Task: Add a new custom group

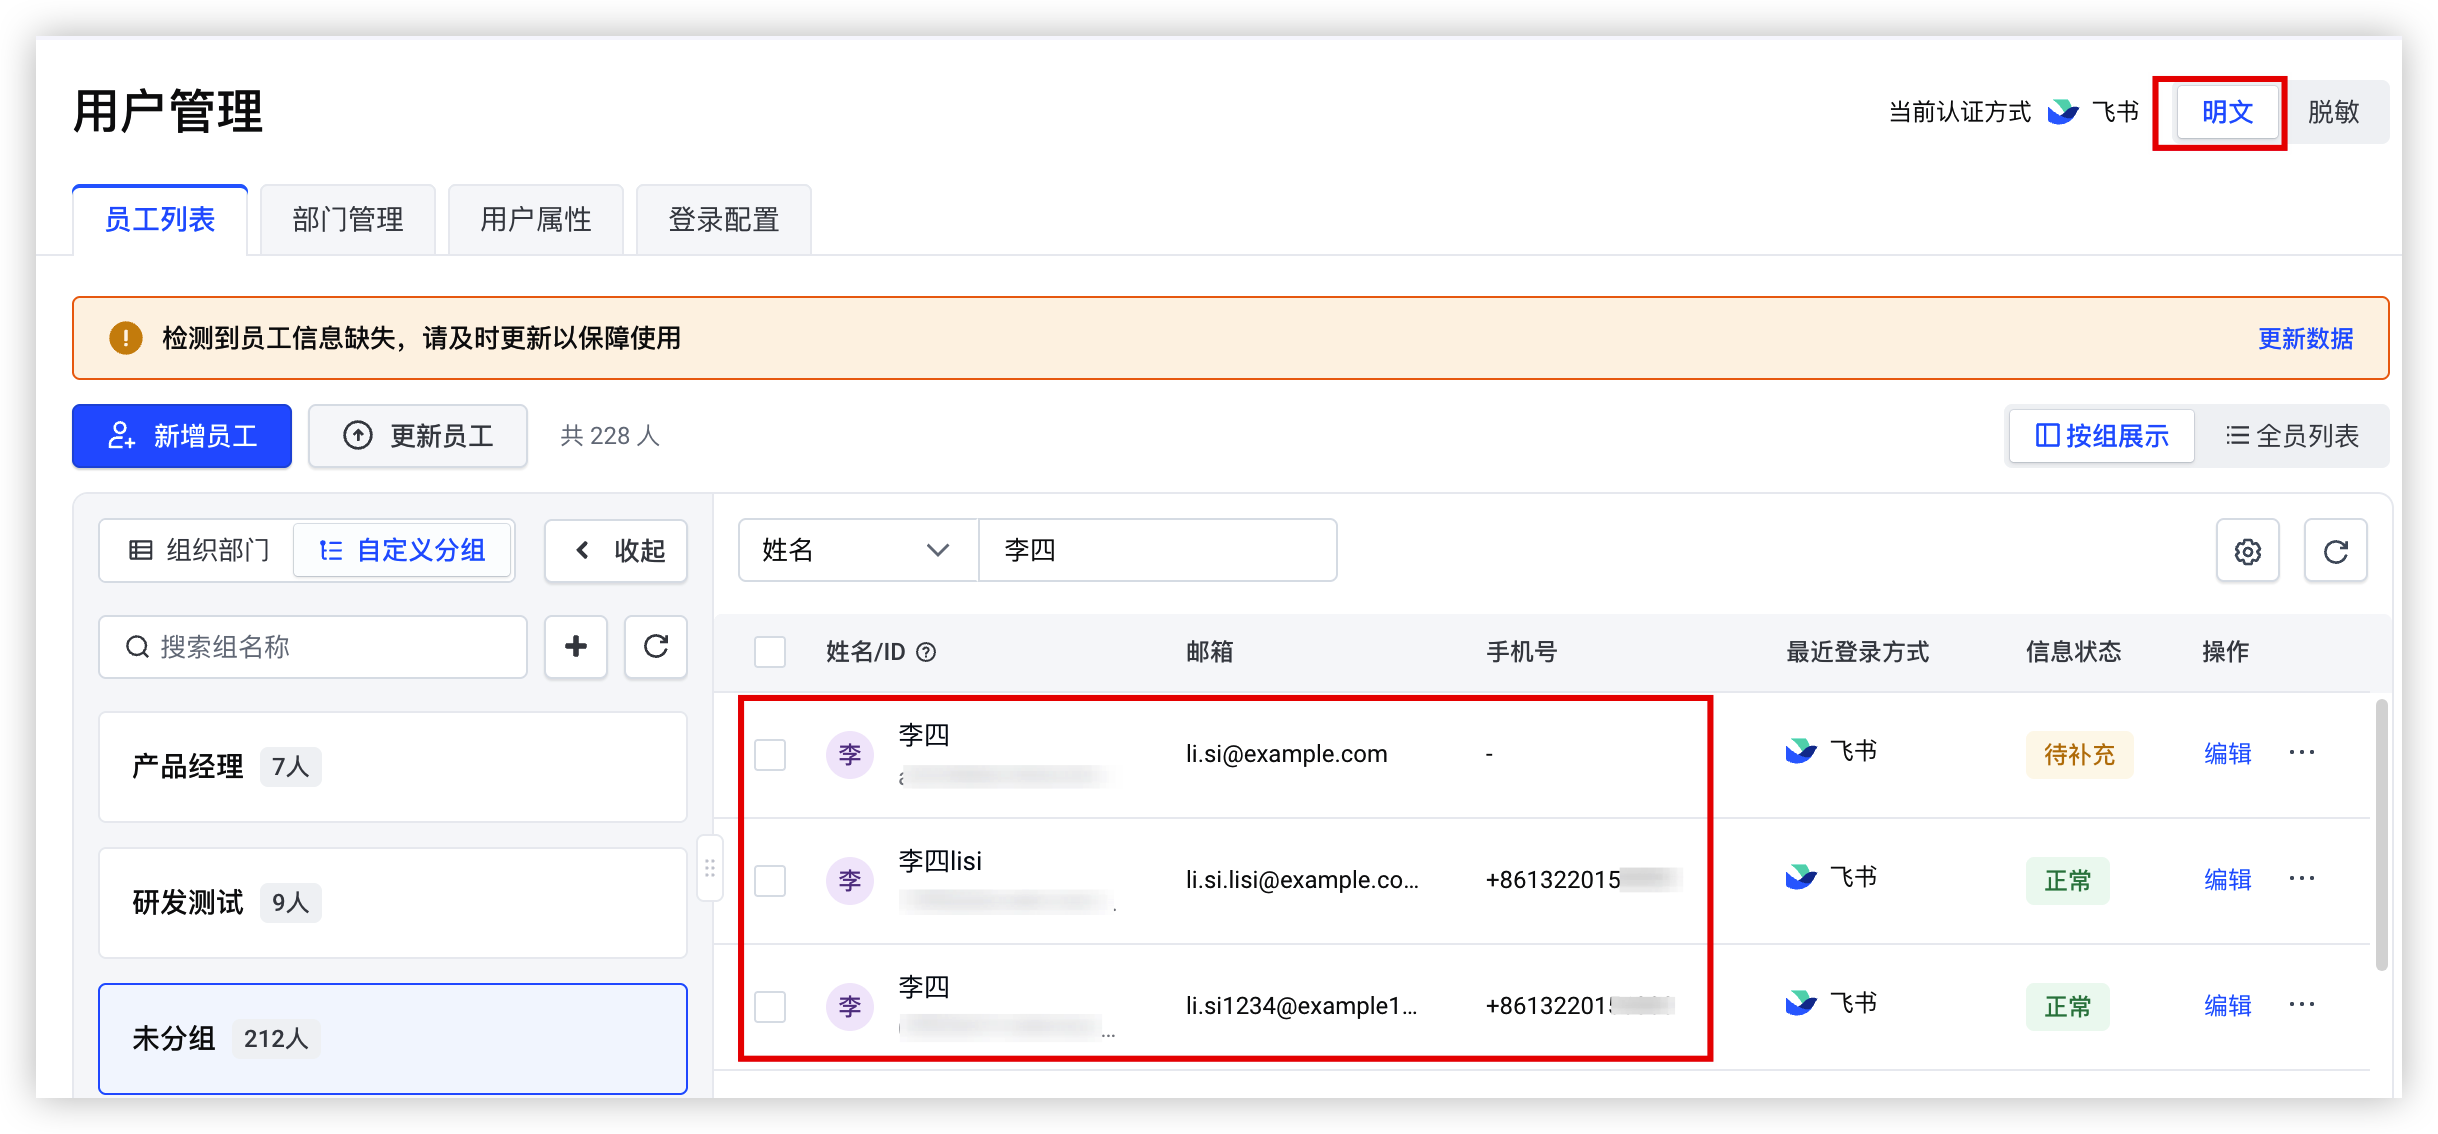Action: coord(576,647)
